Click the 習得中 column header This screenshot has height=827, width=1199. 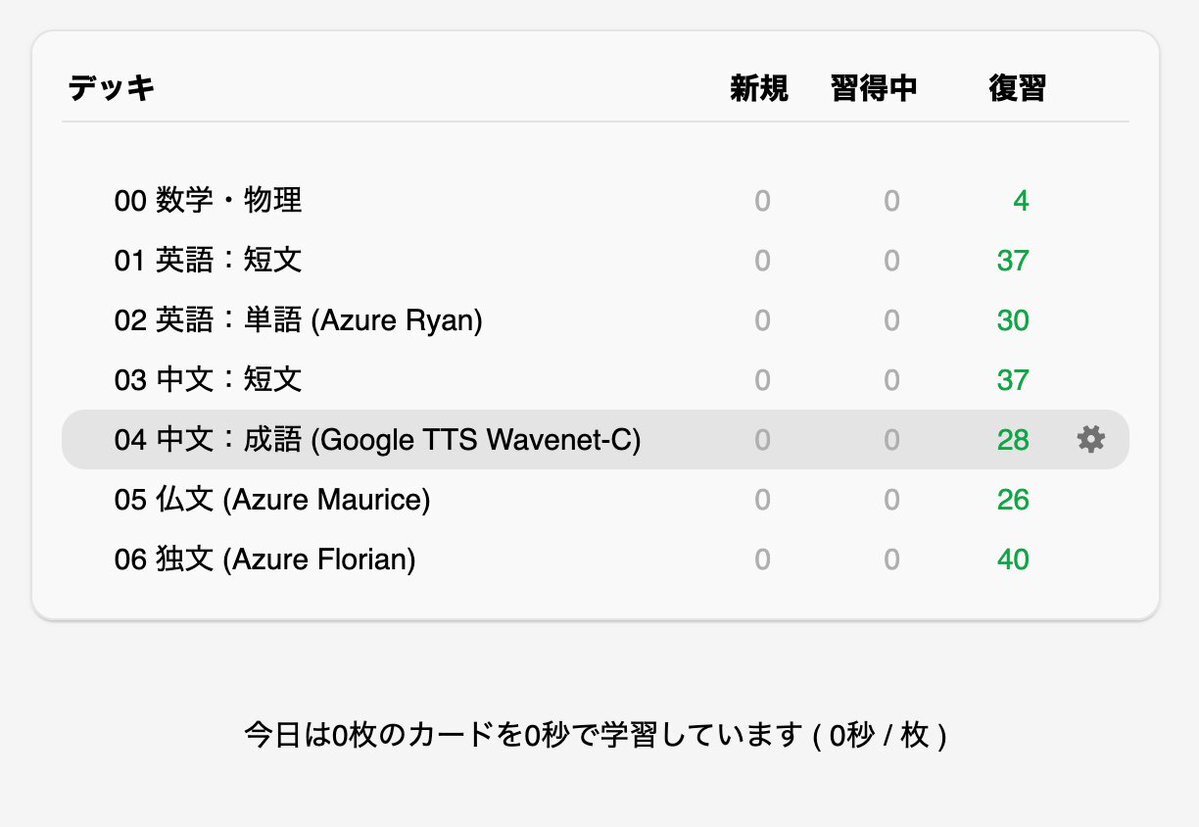[x=874, y=88]
